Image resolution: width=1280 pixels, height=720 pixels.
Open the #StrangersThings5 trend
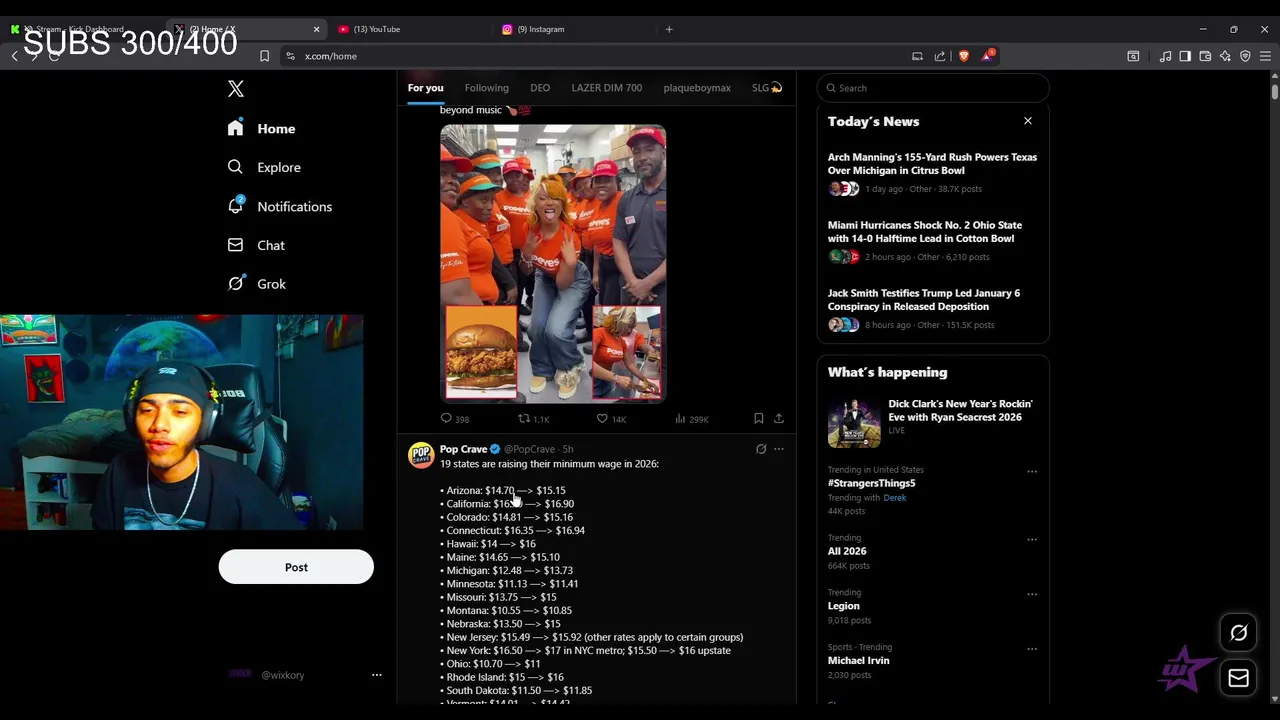click(871, 483)
